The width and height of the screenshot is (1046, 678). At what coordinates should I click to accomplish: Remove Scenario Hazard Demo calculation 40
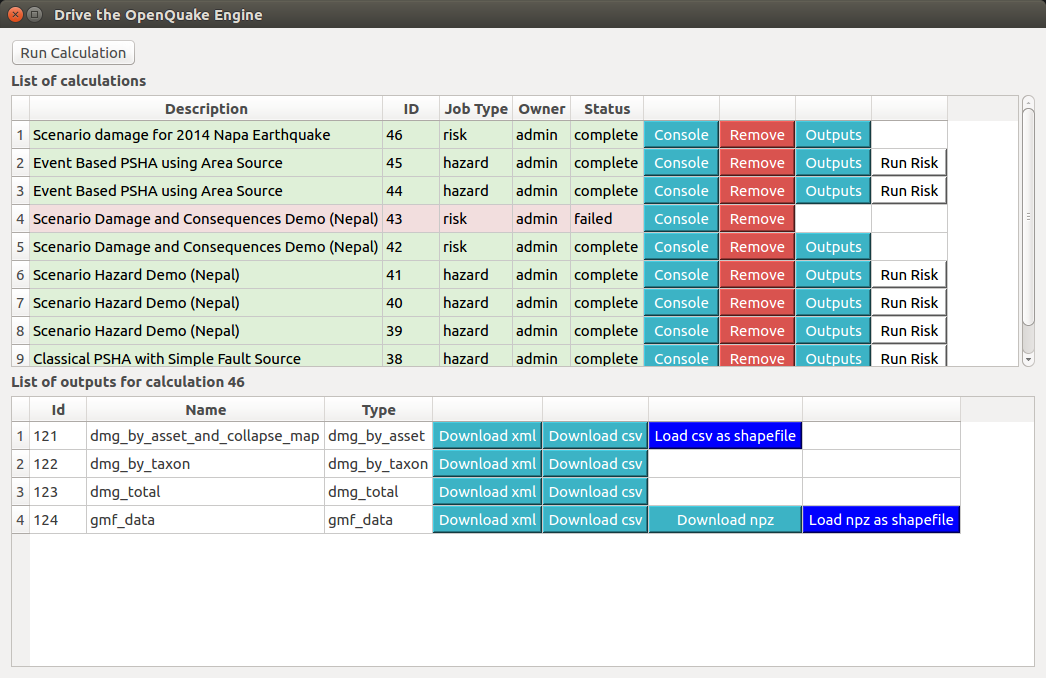(x=757, y=303)
